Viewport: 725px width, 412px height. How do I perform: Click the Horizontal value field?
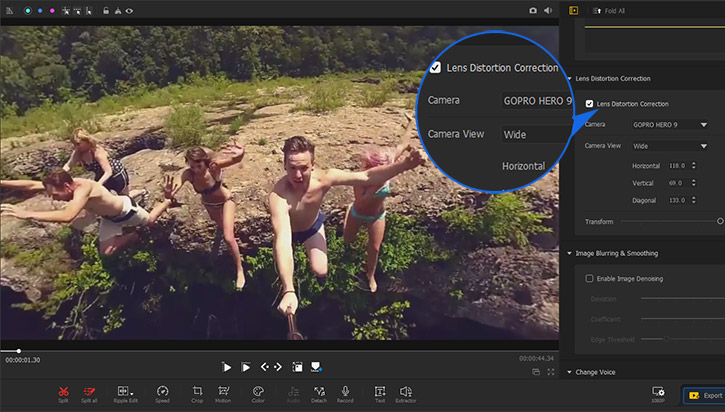point(678,165)
